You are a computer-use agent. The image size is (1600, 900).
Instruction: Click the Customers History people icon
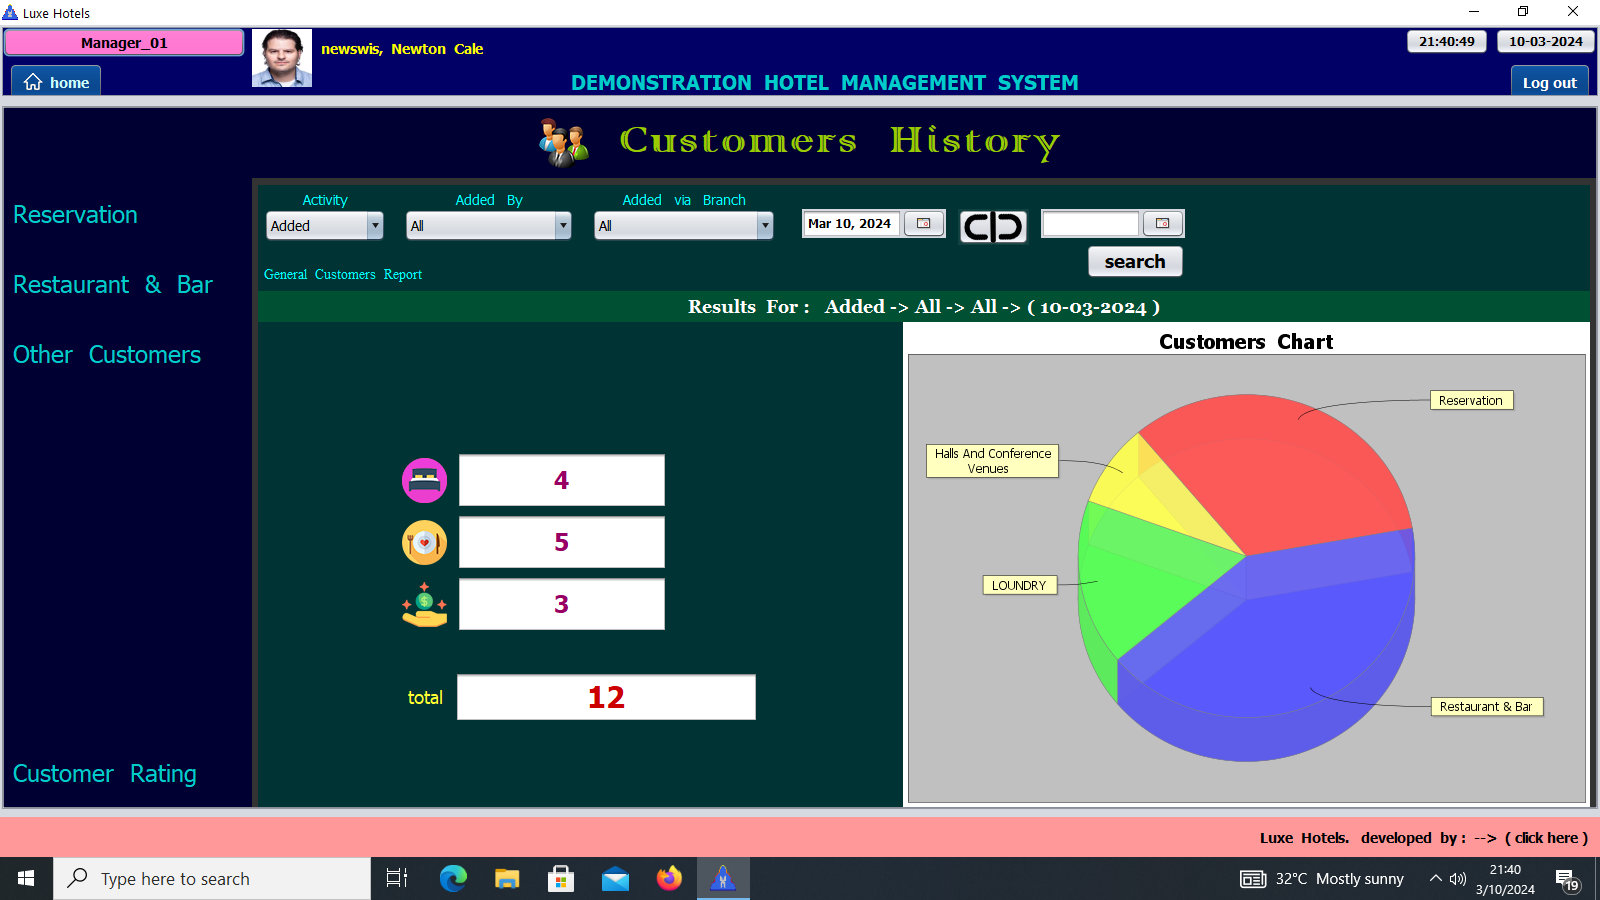(x=564, y=142)
